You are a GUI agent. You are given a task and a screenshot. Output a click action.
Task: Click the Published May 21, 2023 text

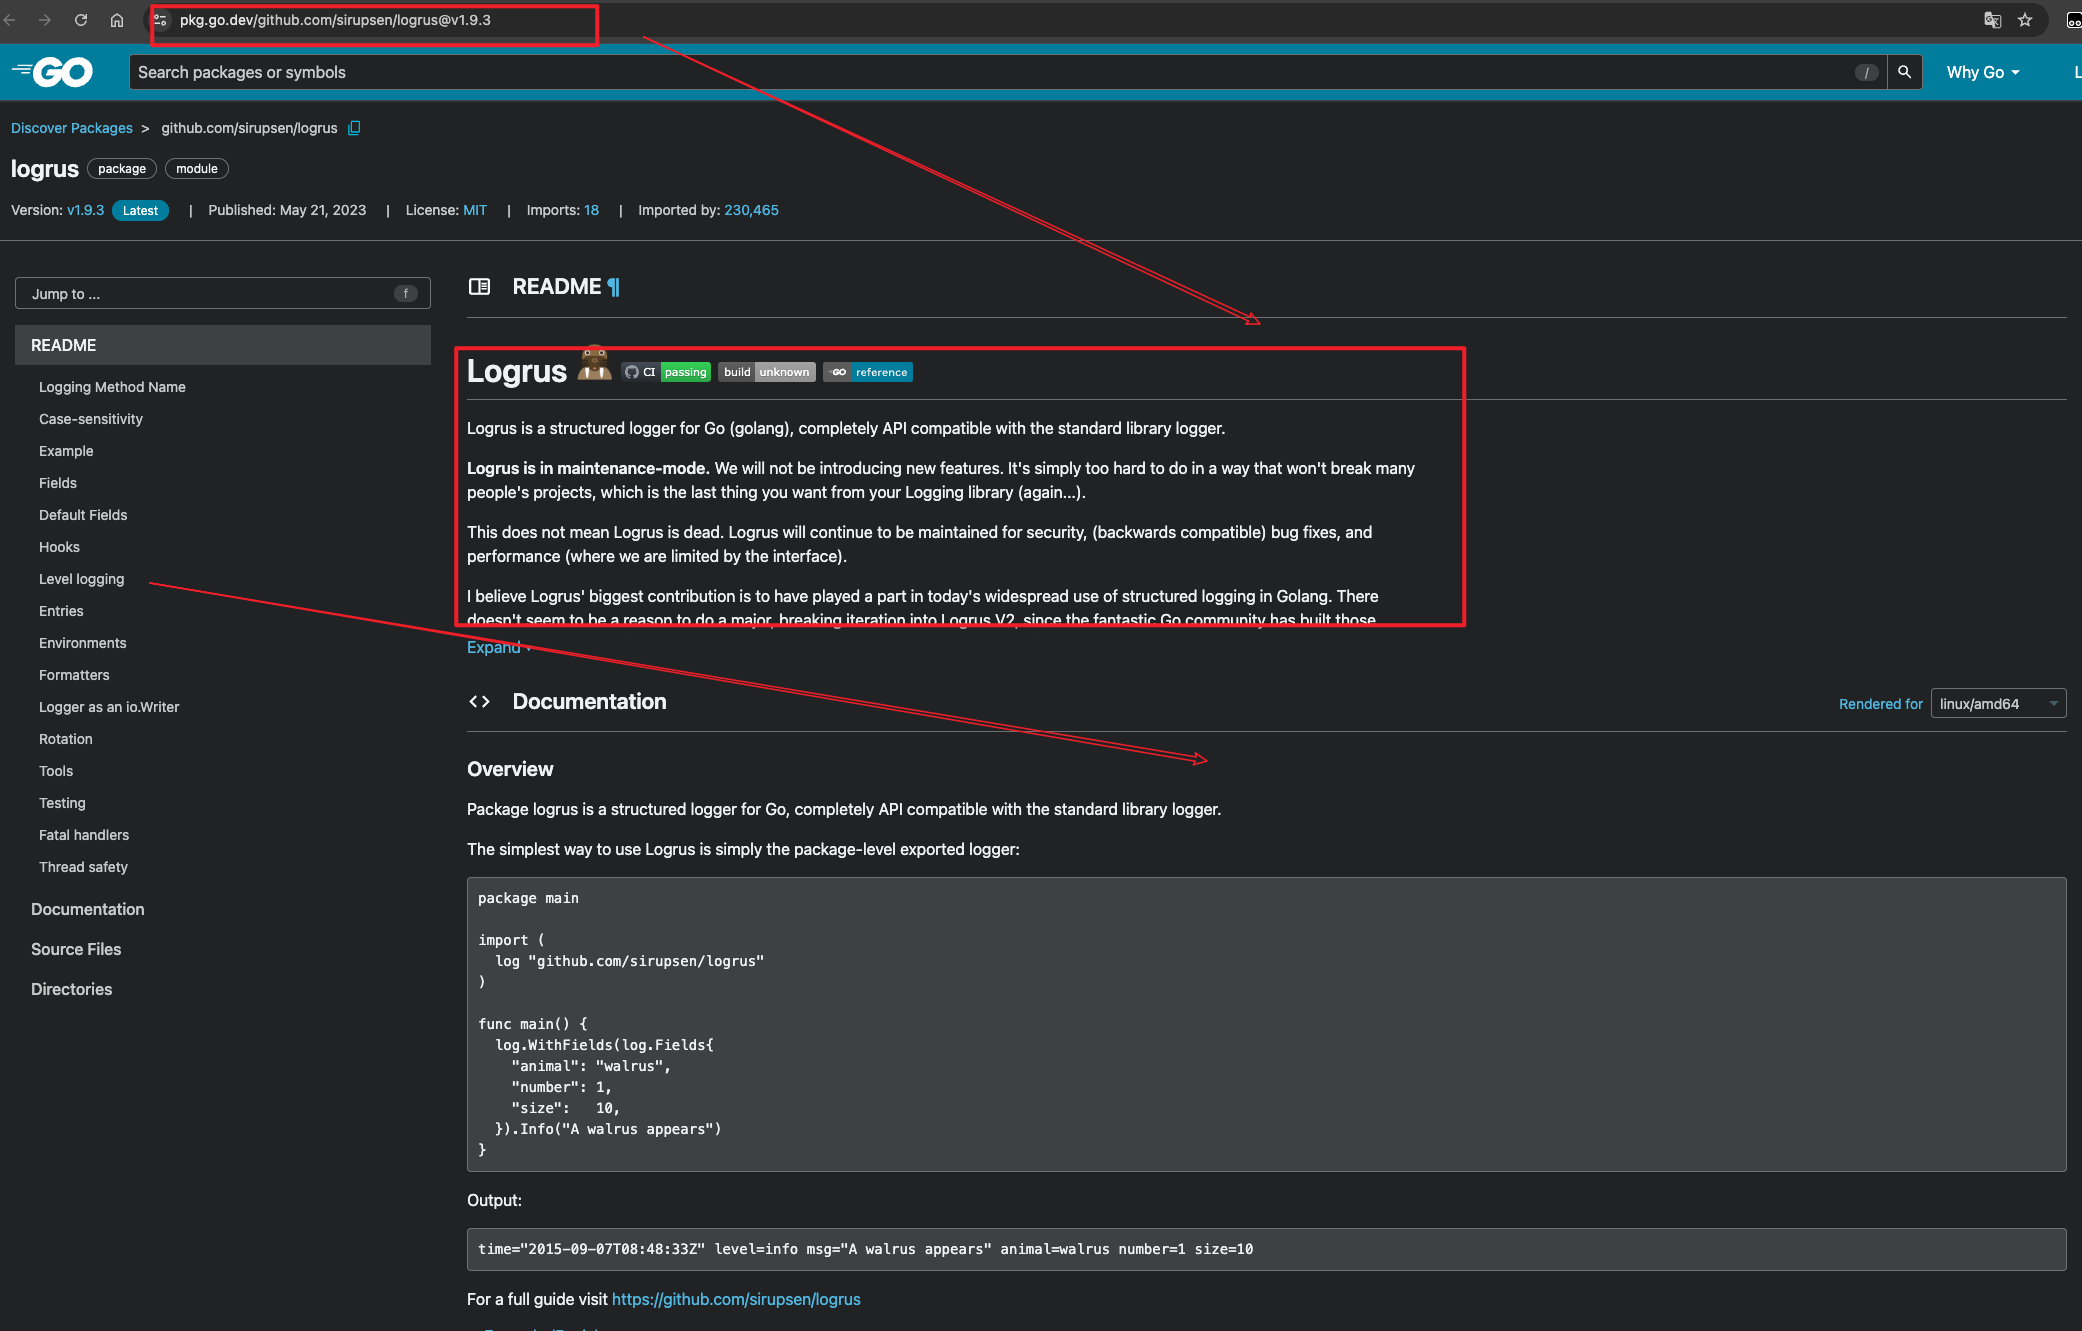click(287, 210)
